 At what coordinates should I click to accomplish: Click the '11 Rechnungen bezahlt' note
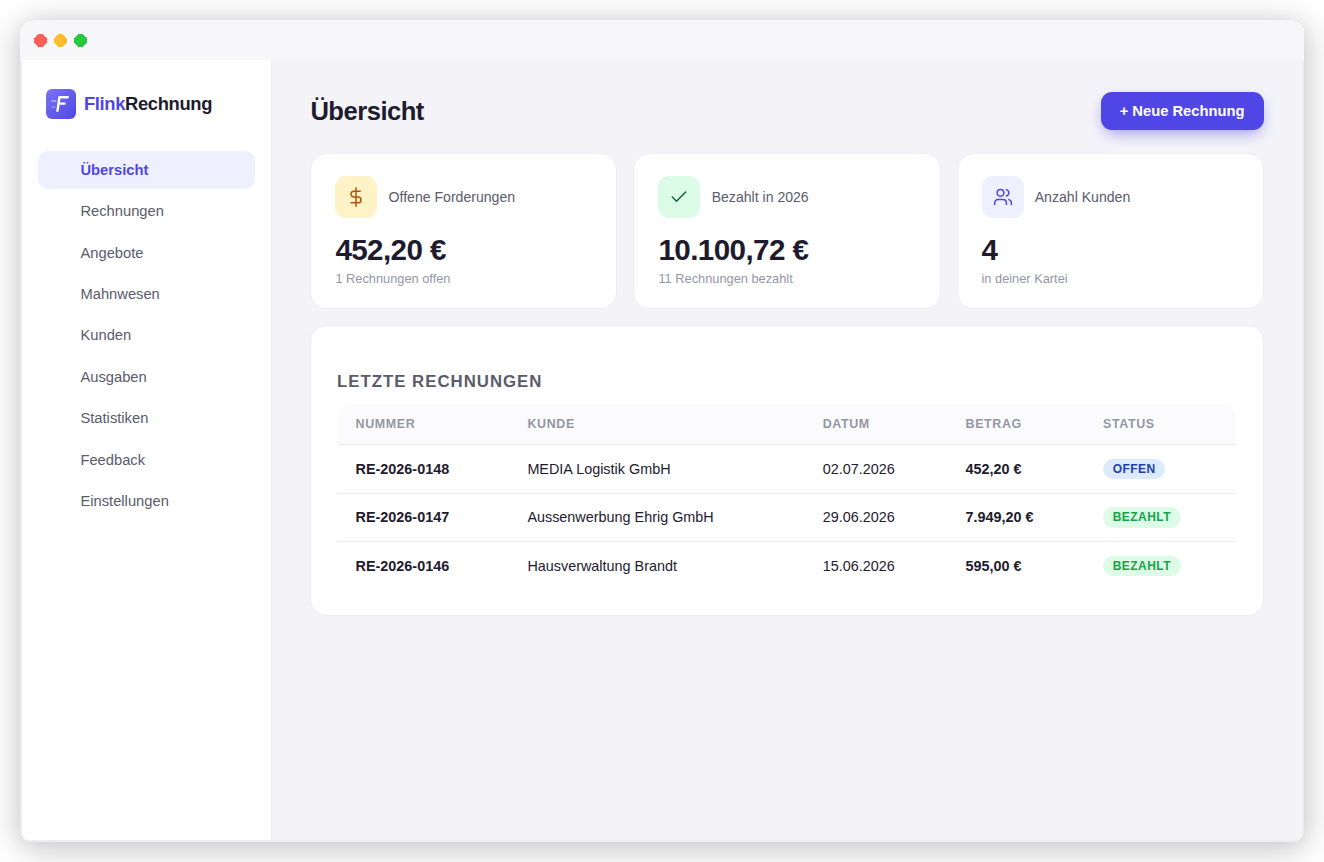[x=725, y=279]
